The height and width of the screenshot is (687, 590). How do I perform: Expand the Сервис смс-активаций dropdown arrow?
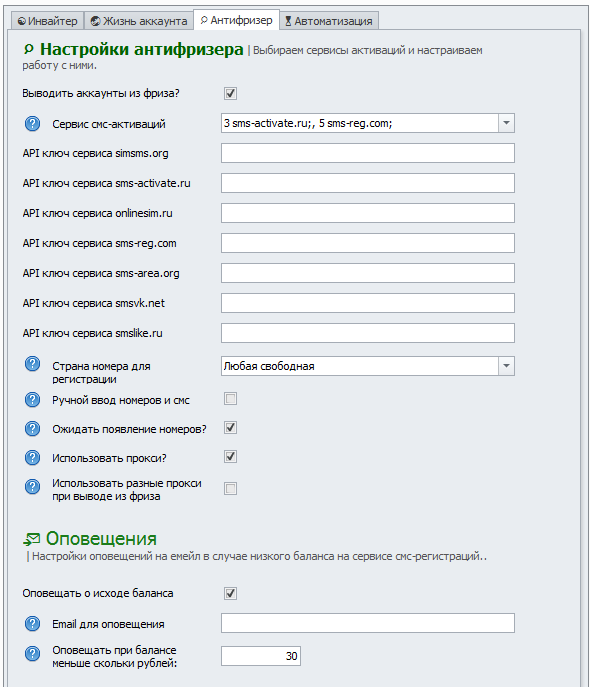click(x=506, y=123)
